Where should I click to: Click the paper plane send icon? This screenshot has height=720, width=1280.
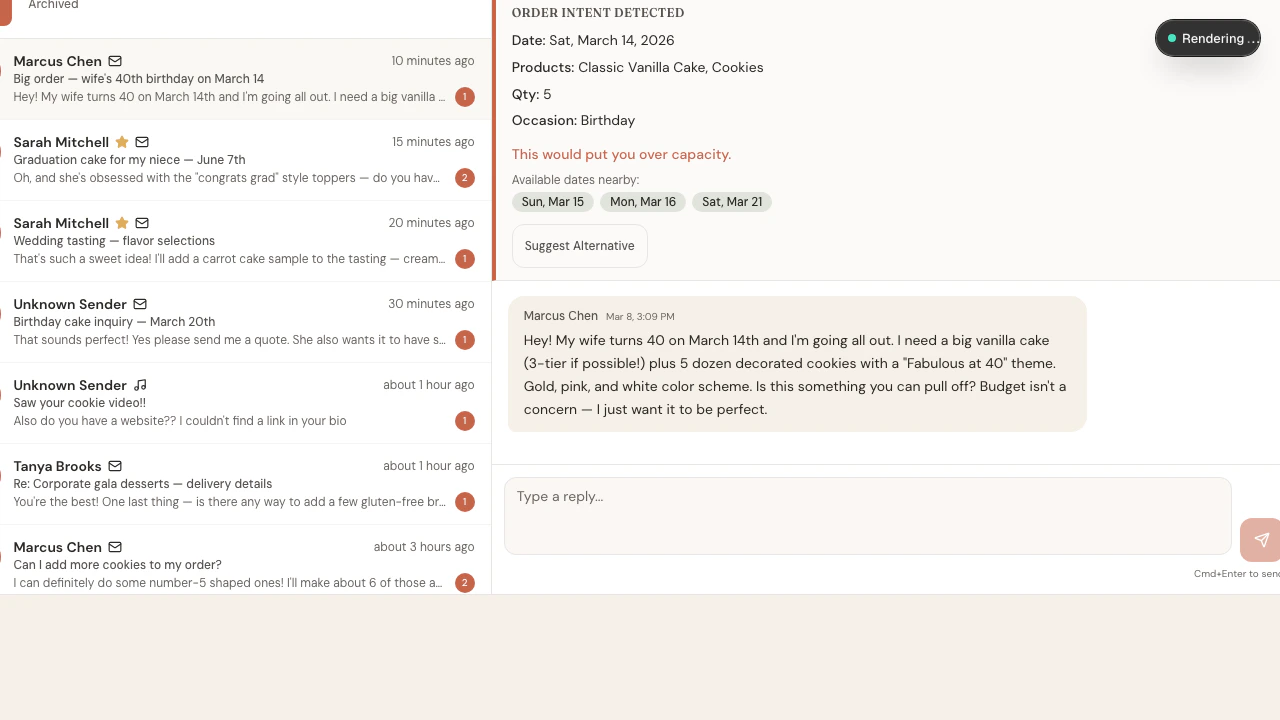1259,540
